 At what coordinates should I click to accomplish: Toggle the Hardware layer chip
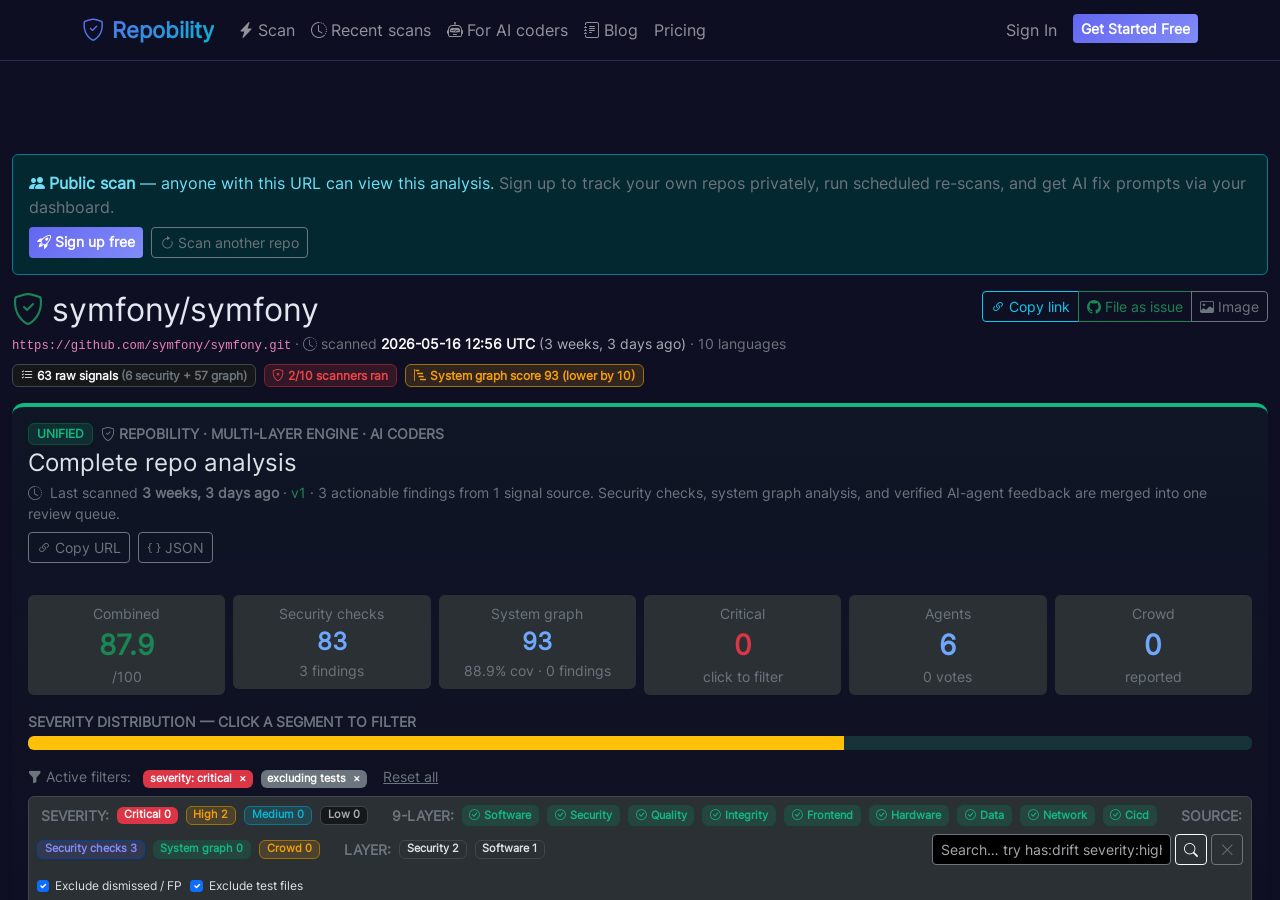[x=909, y=815]
